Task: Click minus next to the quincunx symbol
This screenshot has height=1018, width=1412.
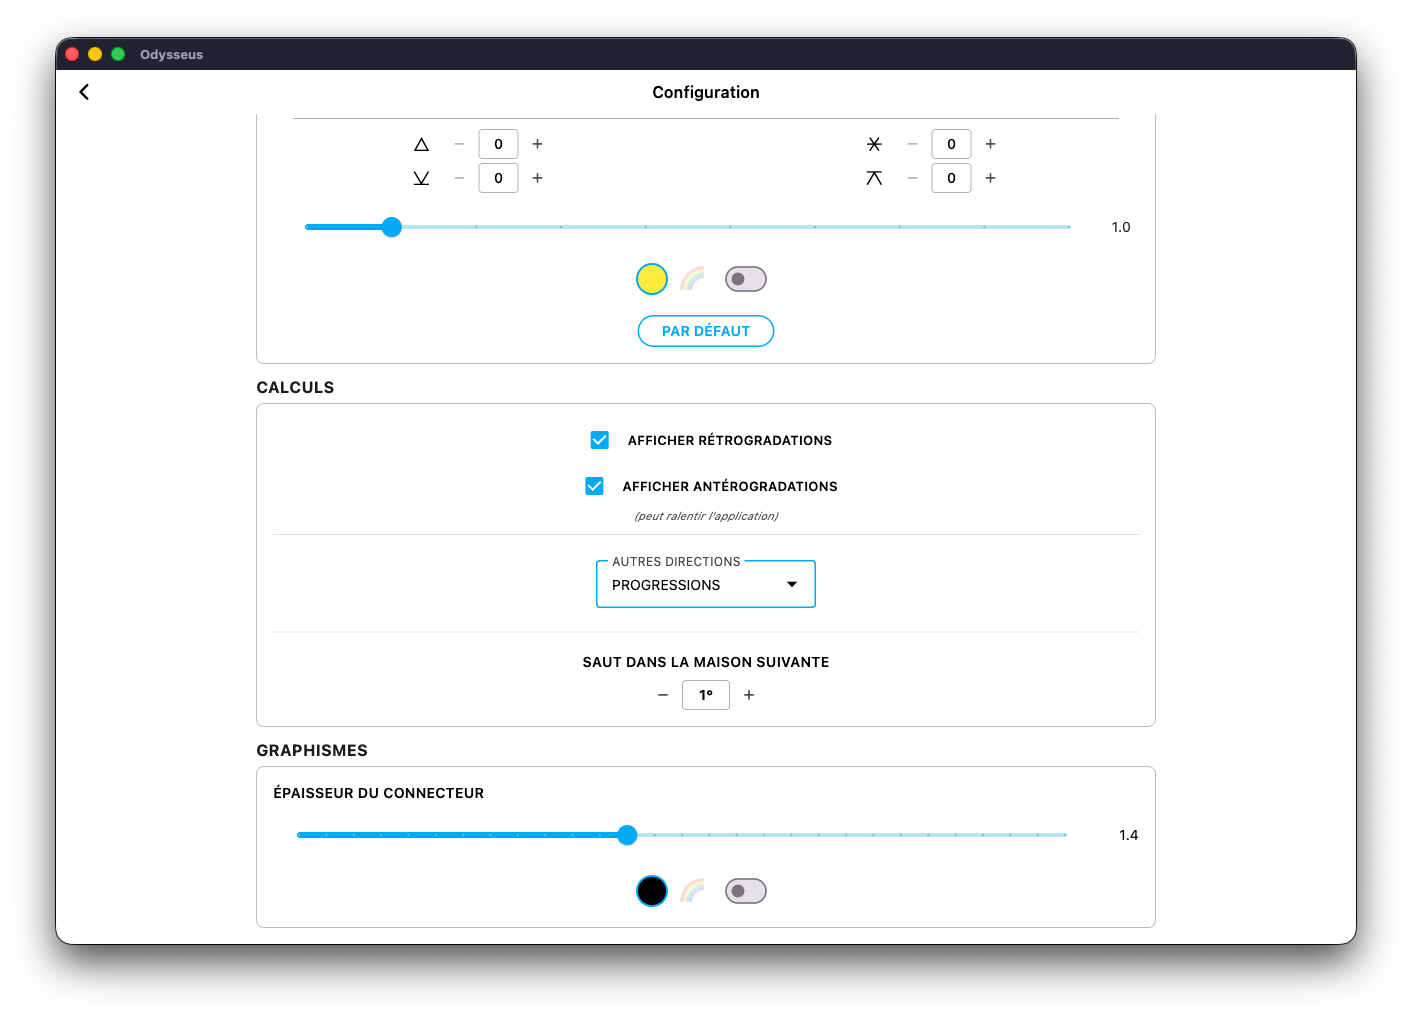Action: [912, 178]
